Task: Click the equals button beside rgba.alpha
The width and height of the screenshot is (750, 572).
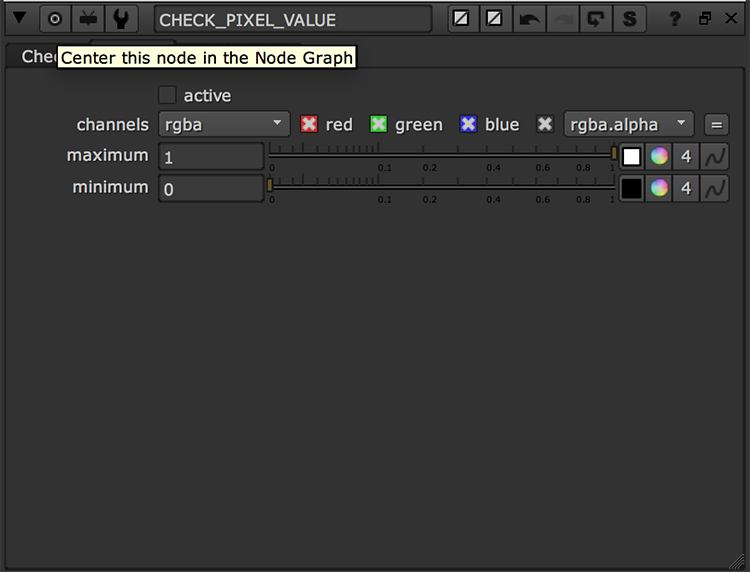Action: click(715, 125)
